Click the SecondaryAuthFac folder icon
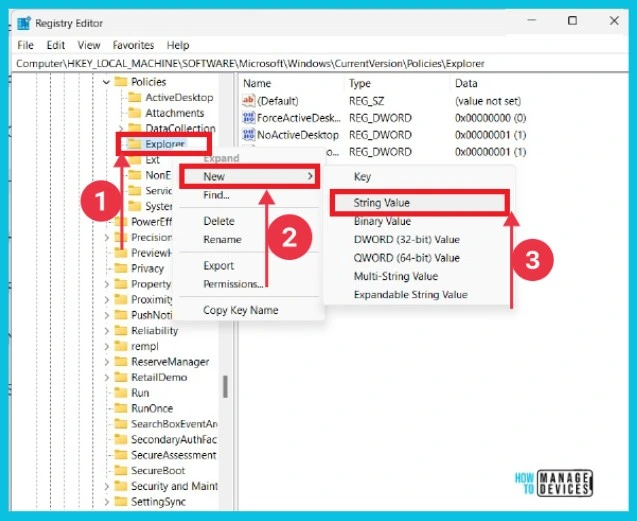Image resolution: width=637 pixels, height=521 pixels. pyautogui.click(x=121, y=439)
